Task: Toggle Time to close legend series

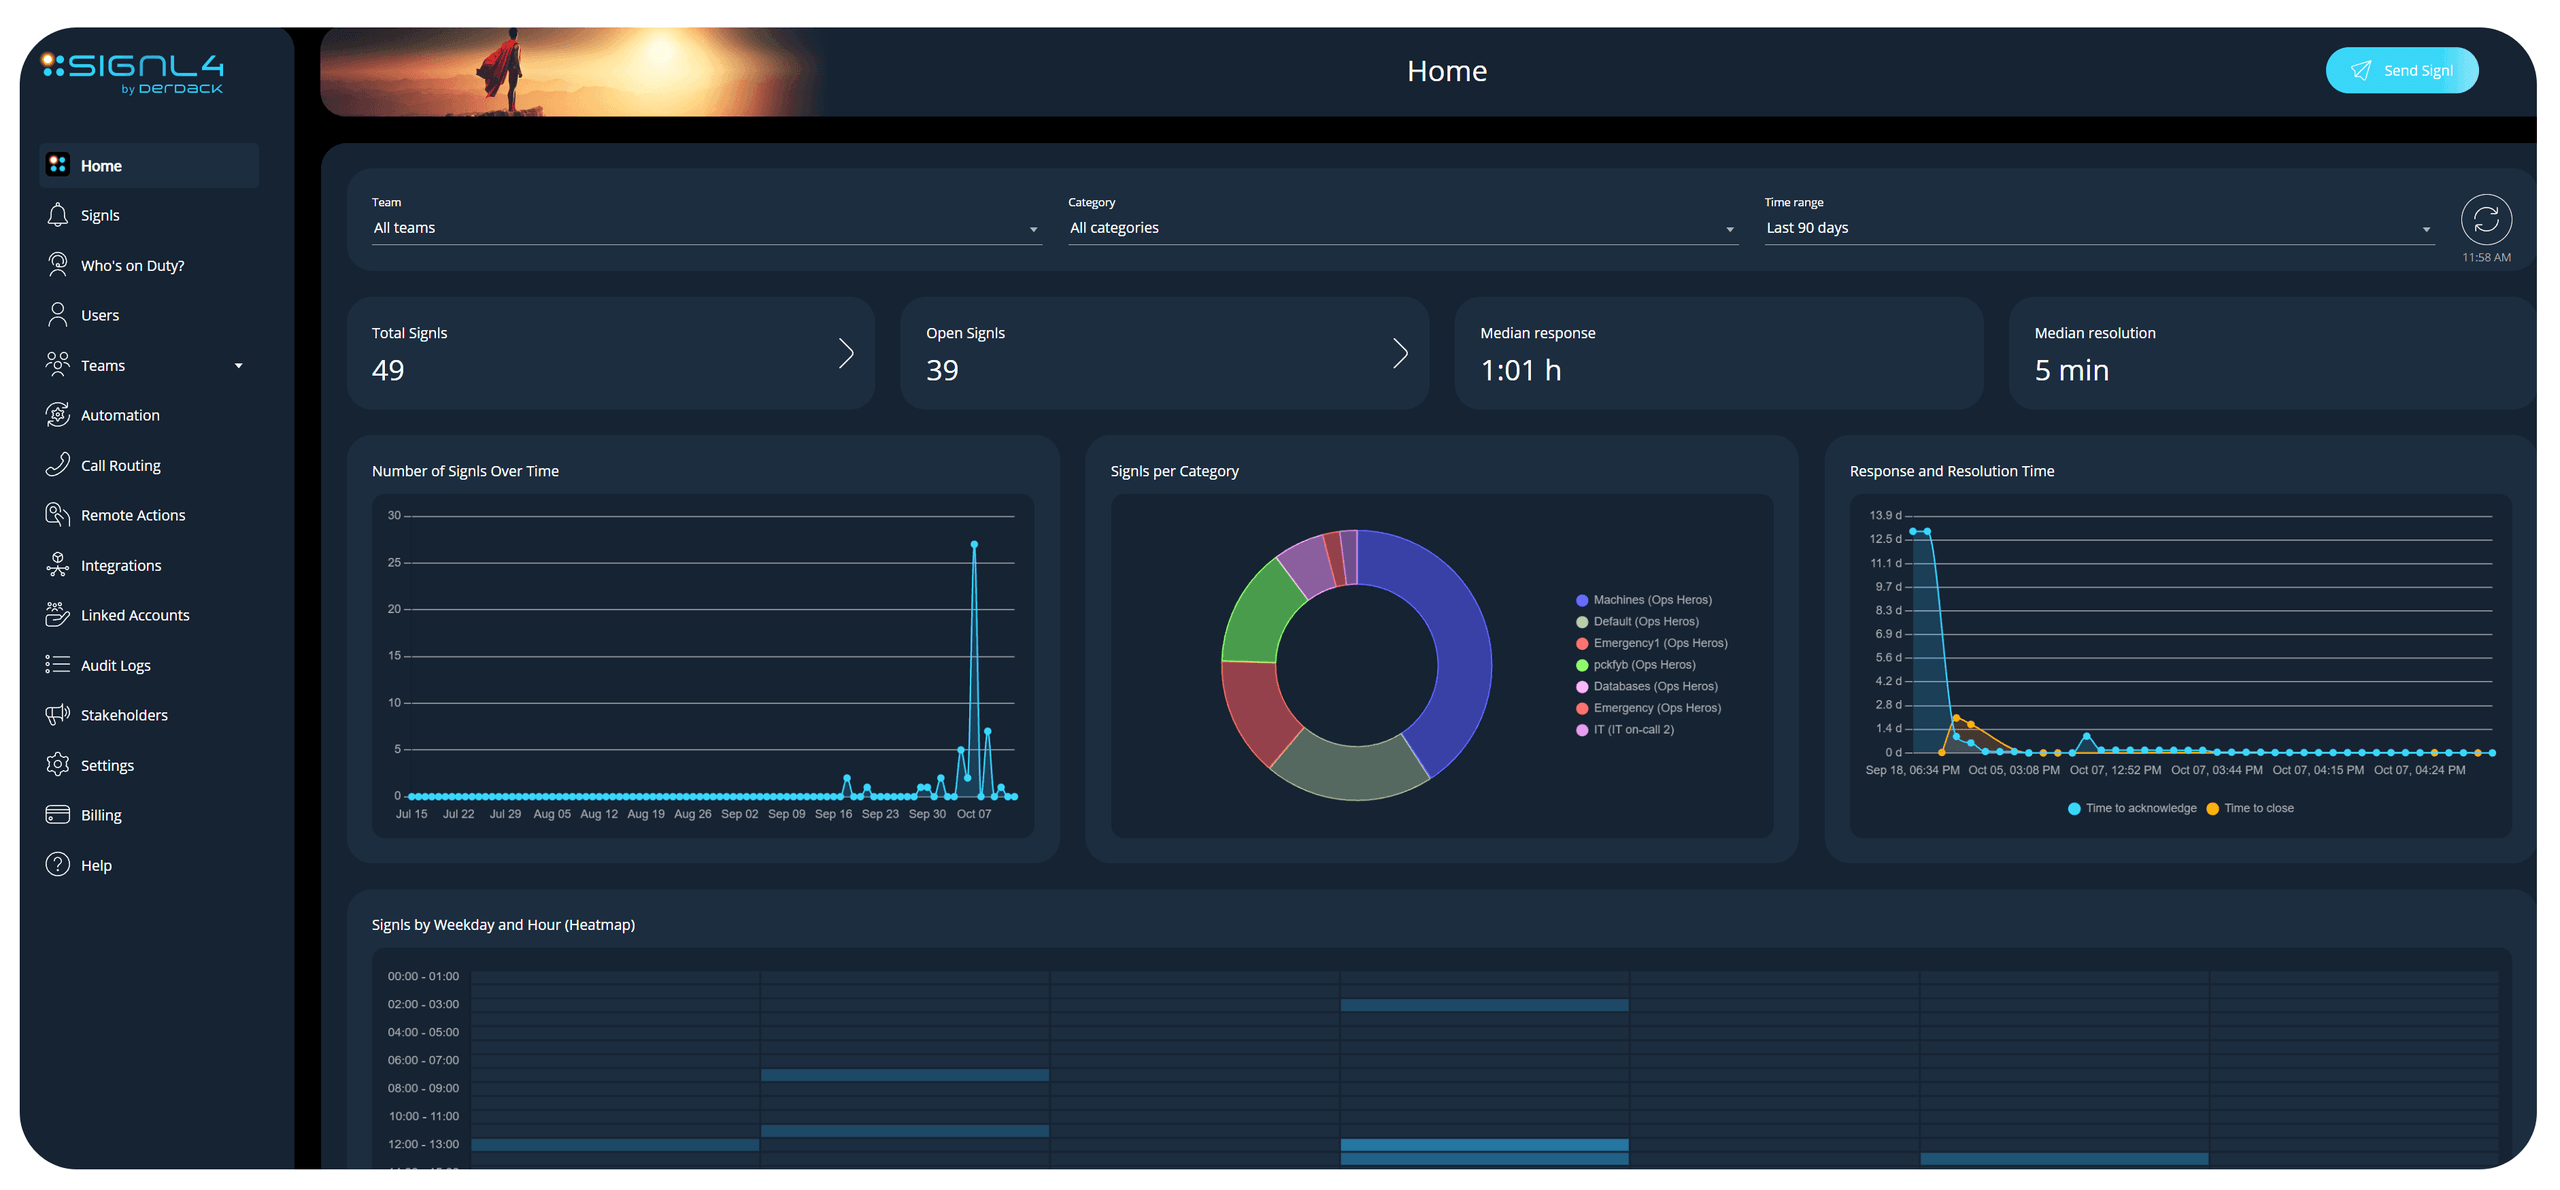Action: click(x=2250, y=809)
